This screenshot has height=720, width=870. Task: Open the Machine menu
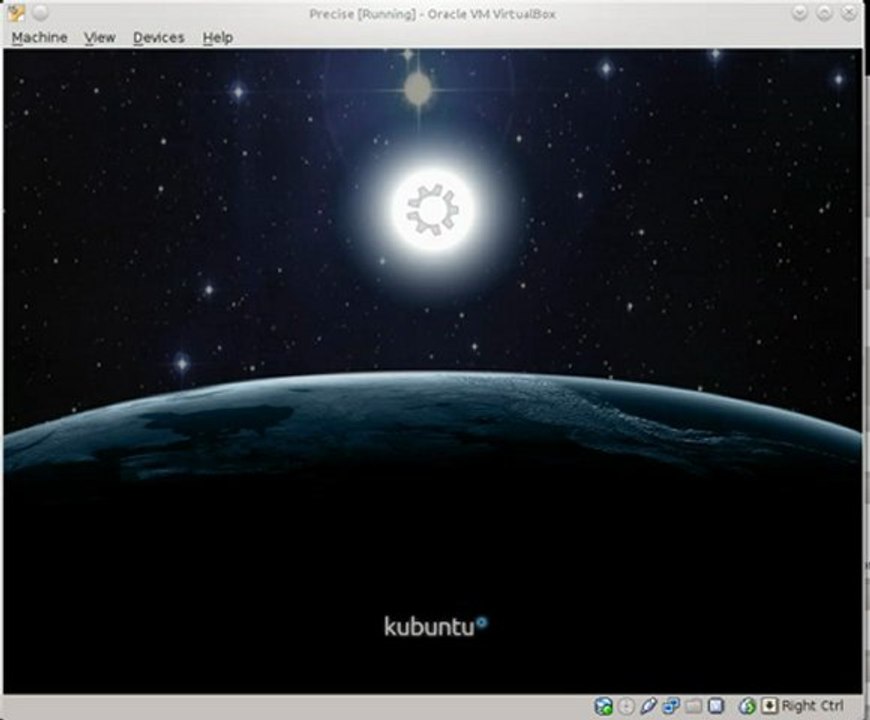(x=39, y=37)
